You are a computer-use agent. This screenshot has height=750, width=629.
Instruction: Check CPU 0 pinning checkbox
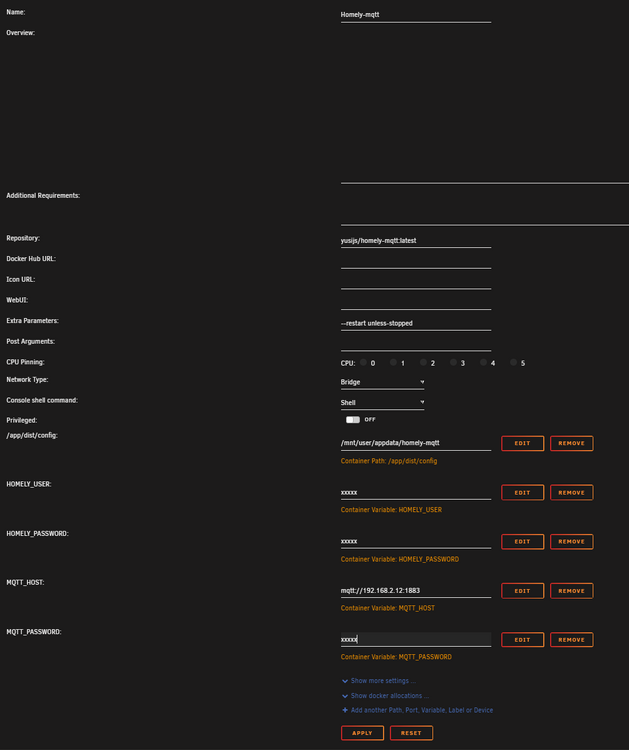pyautogui.click(x=364, y=363)
